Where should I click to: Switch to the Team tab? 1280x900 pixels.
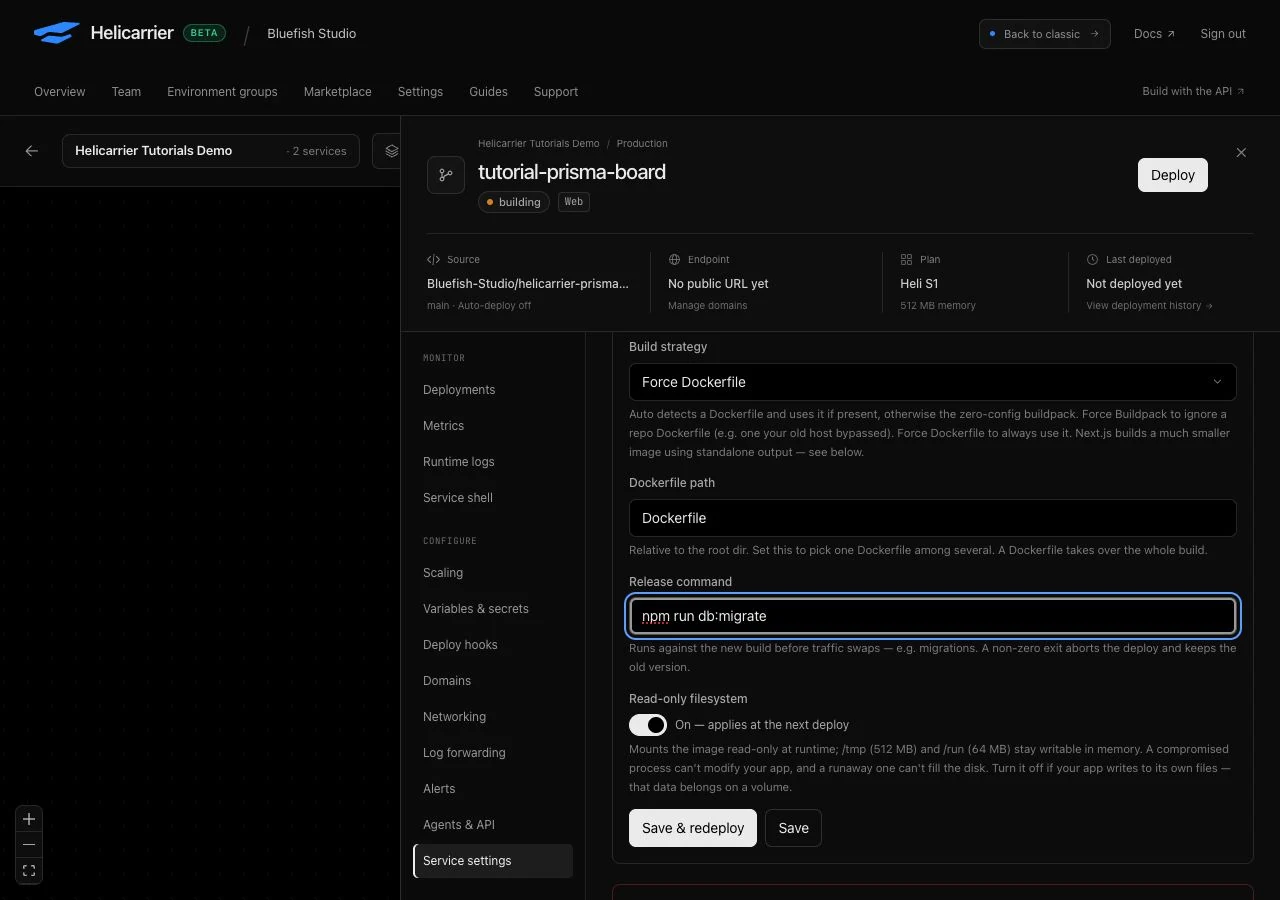(126, 91)
